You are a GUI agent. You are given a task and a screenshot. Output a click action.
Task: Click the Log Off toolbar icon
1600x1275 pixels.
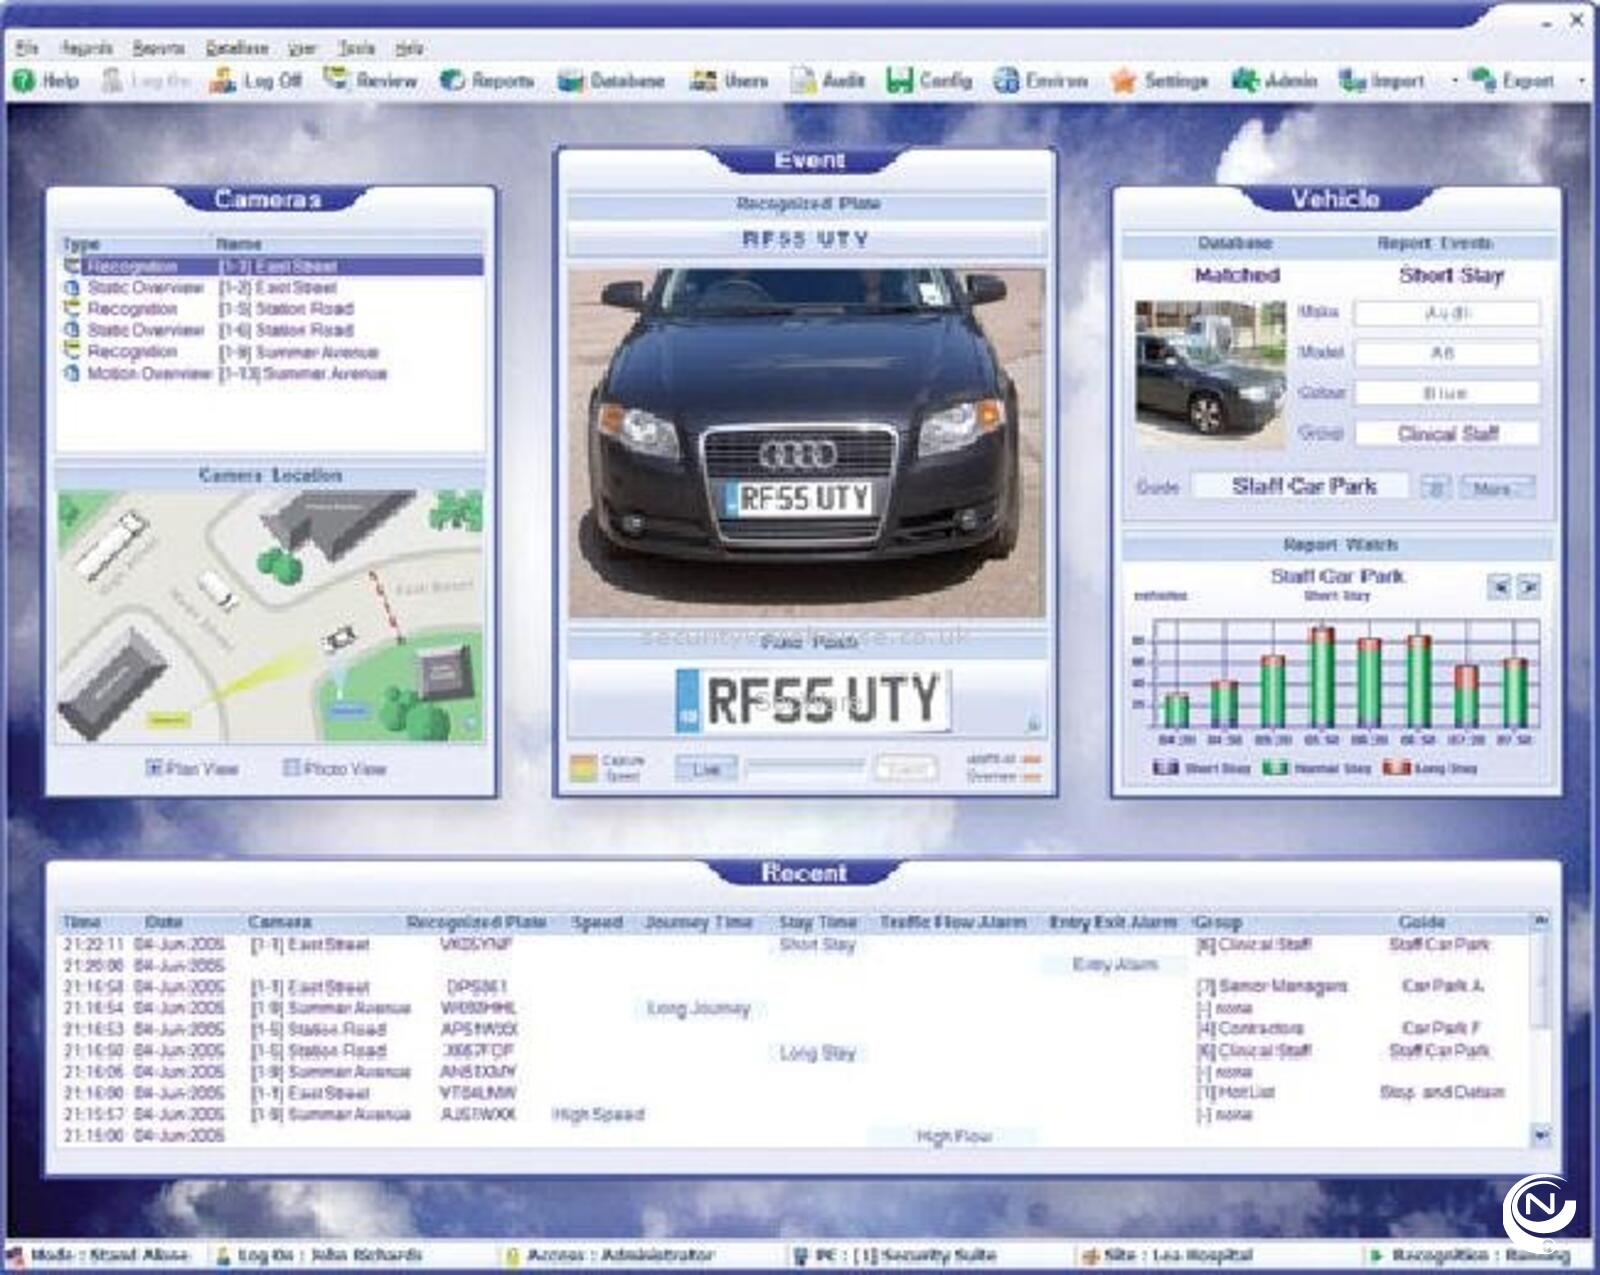[222, 81]
